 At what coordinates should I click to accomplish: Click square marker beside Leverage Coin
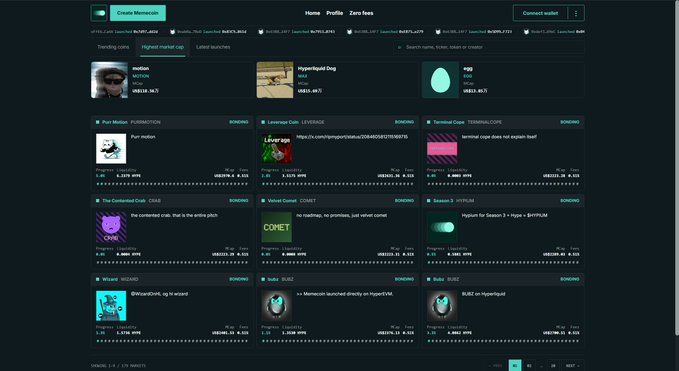[263, 122]
